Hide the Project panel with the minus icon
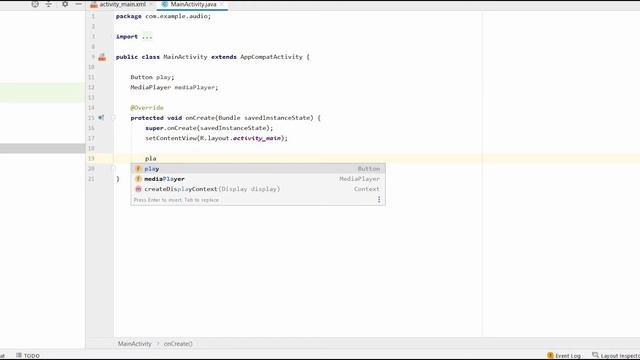 coord(78,4)
